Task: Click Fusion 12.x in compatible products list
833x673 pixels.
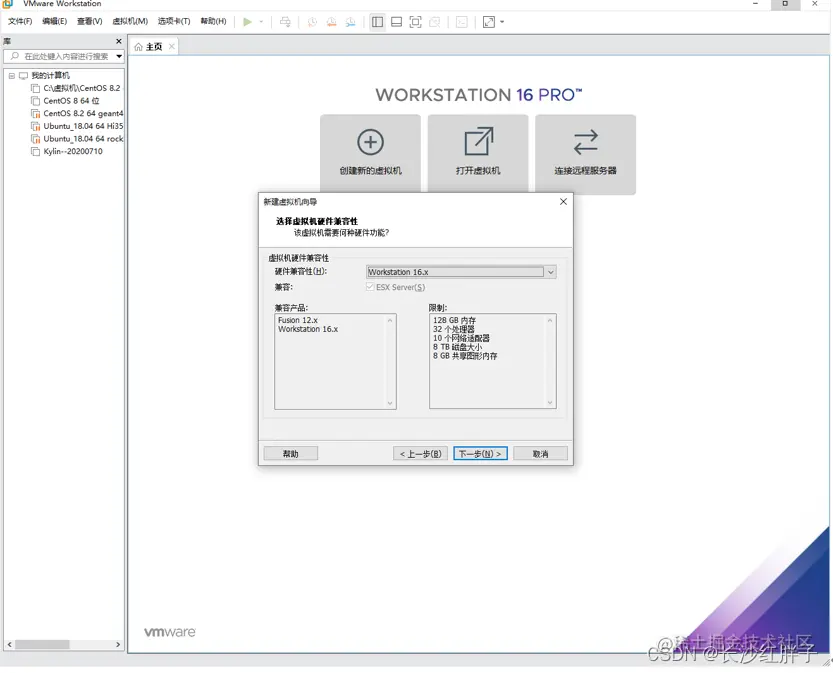Action: 298,320
